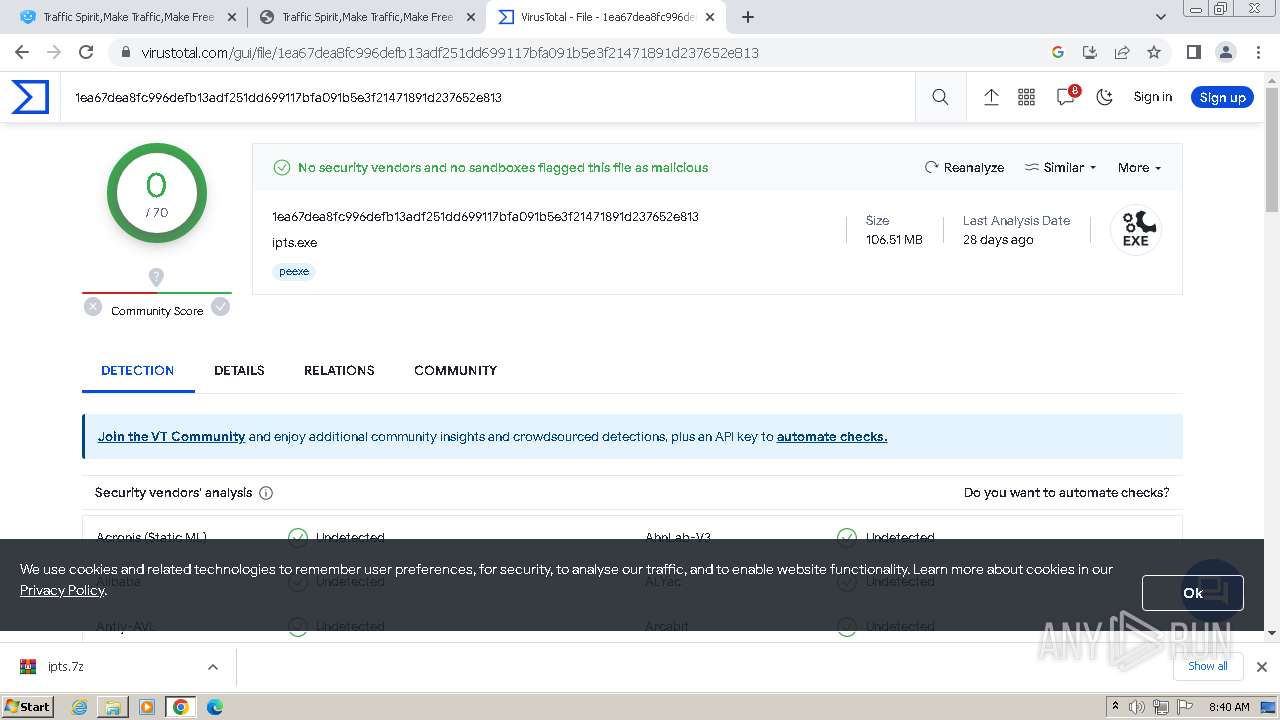
Task: Click the browser reload icon
Action: [x=86, y=52]
